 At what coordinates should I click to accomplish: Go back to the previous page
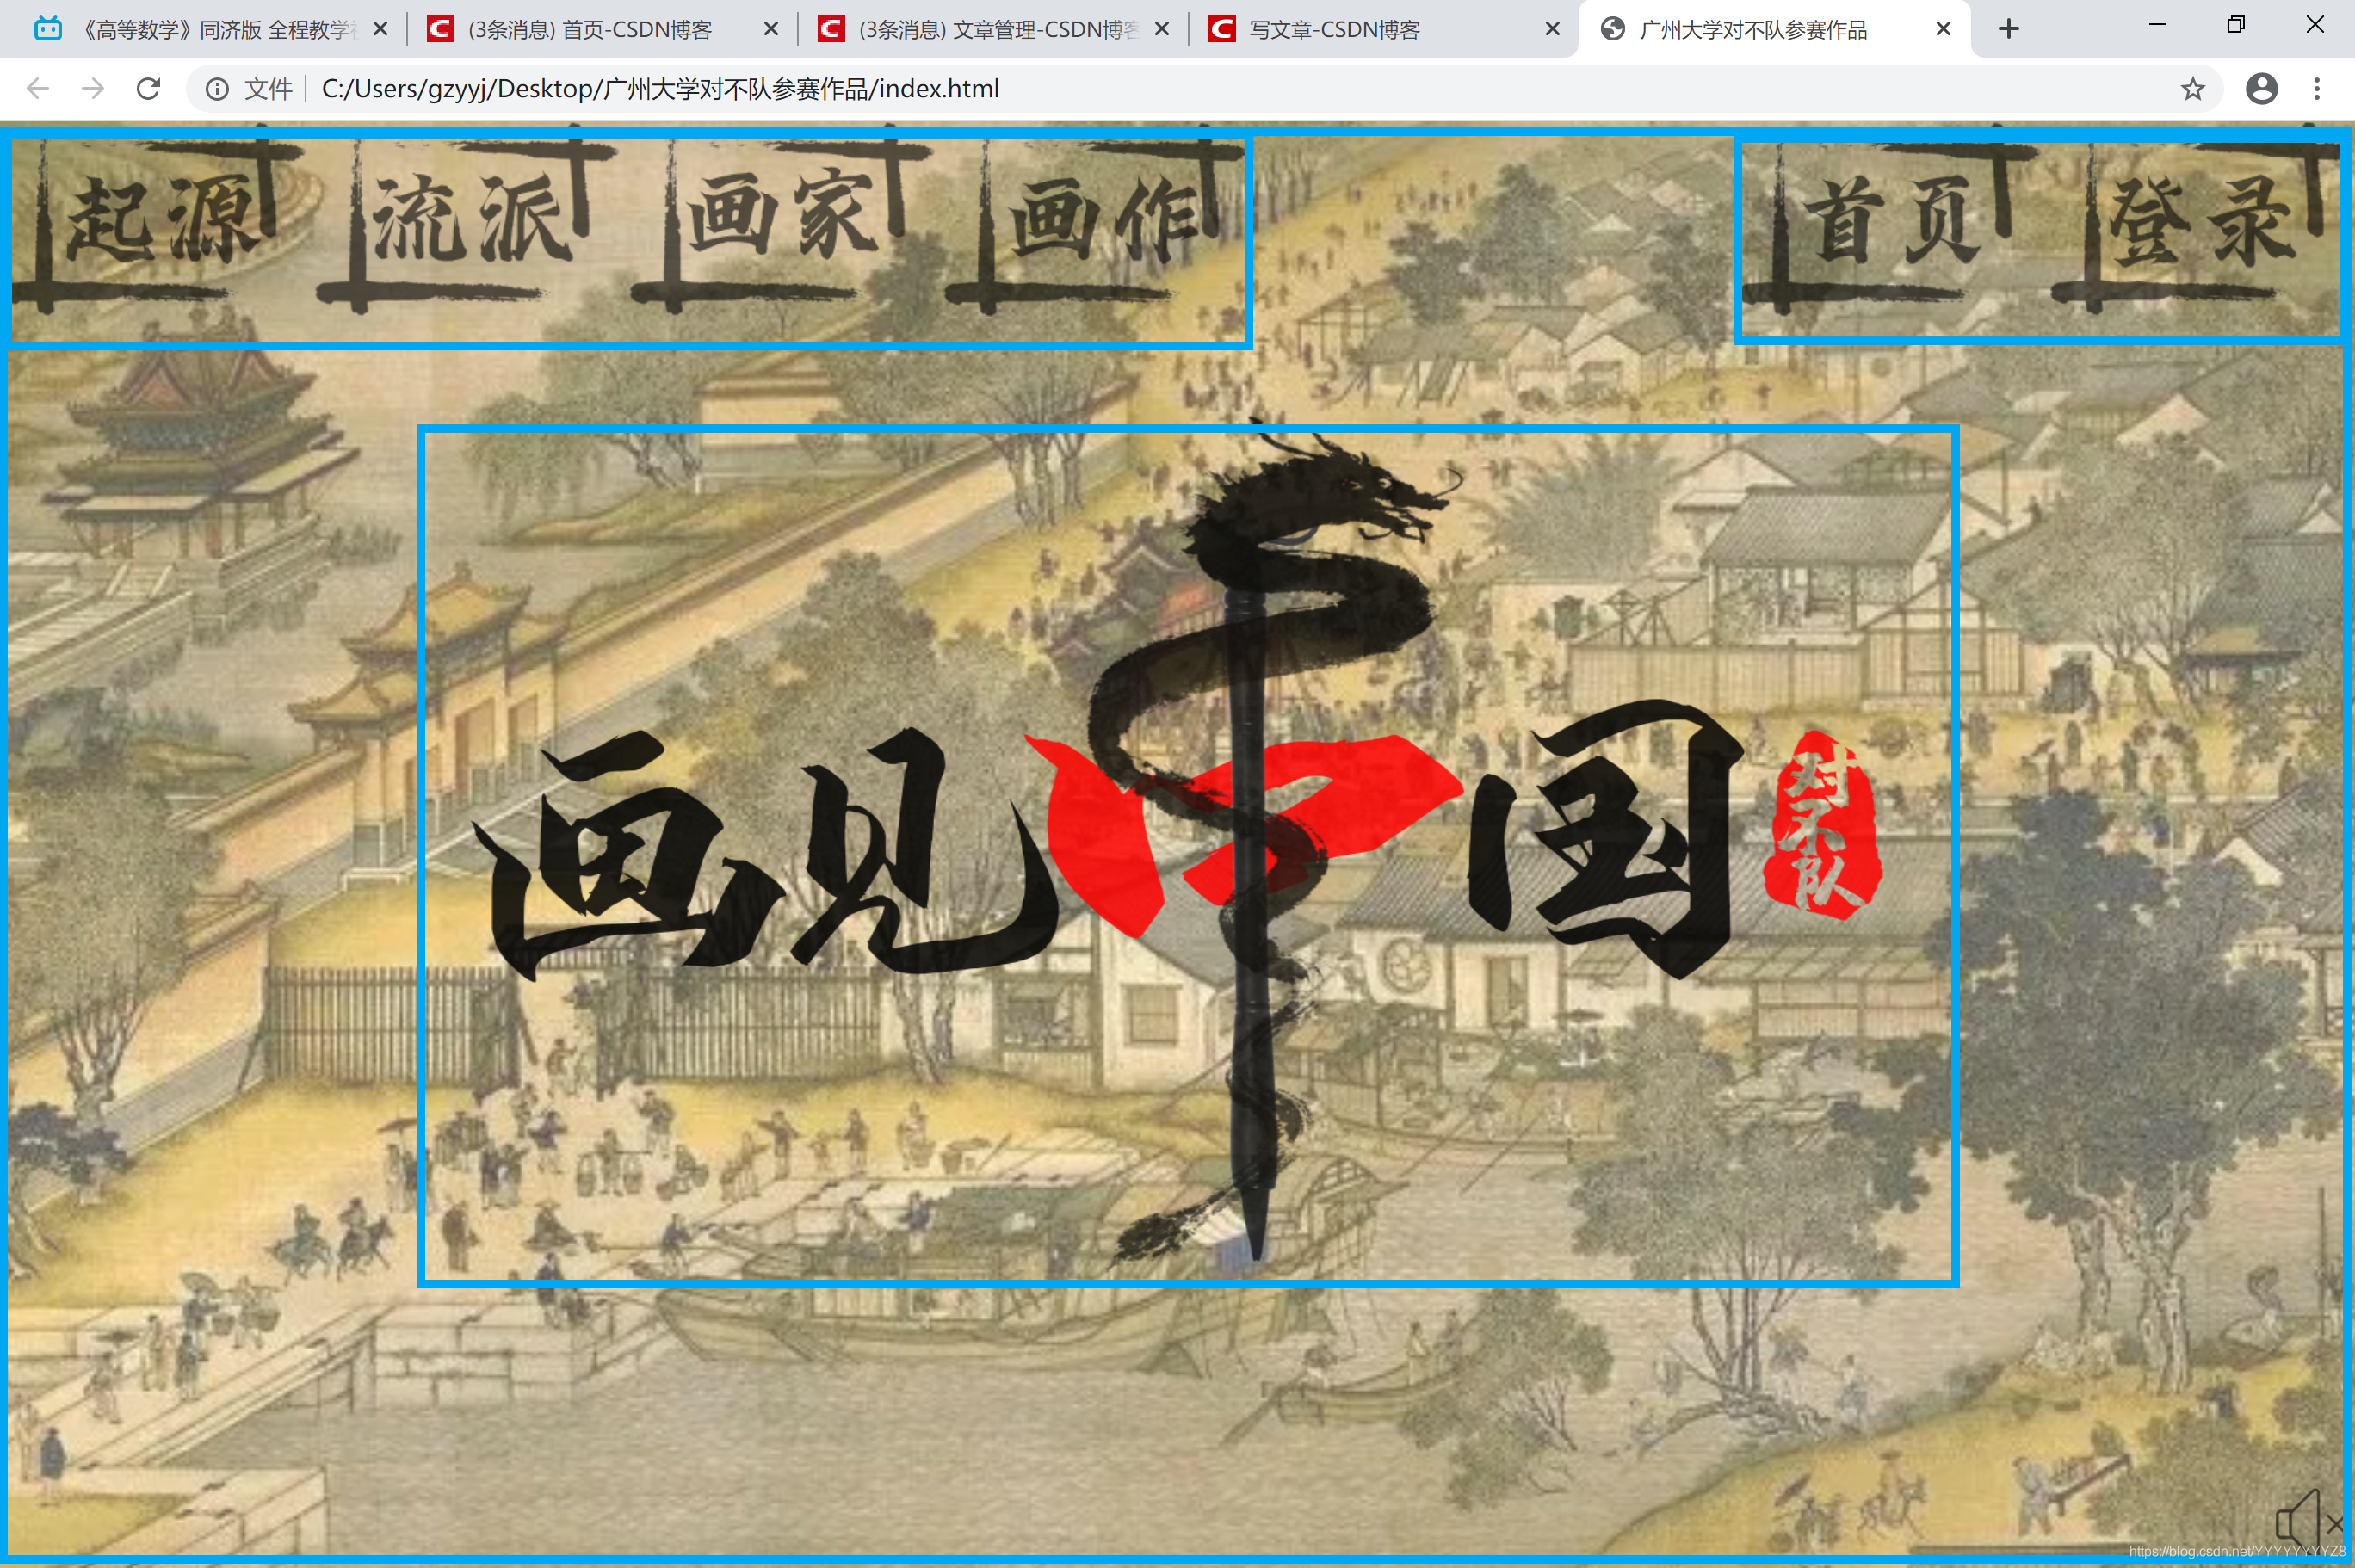pos(38,89)
